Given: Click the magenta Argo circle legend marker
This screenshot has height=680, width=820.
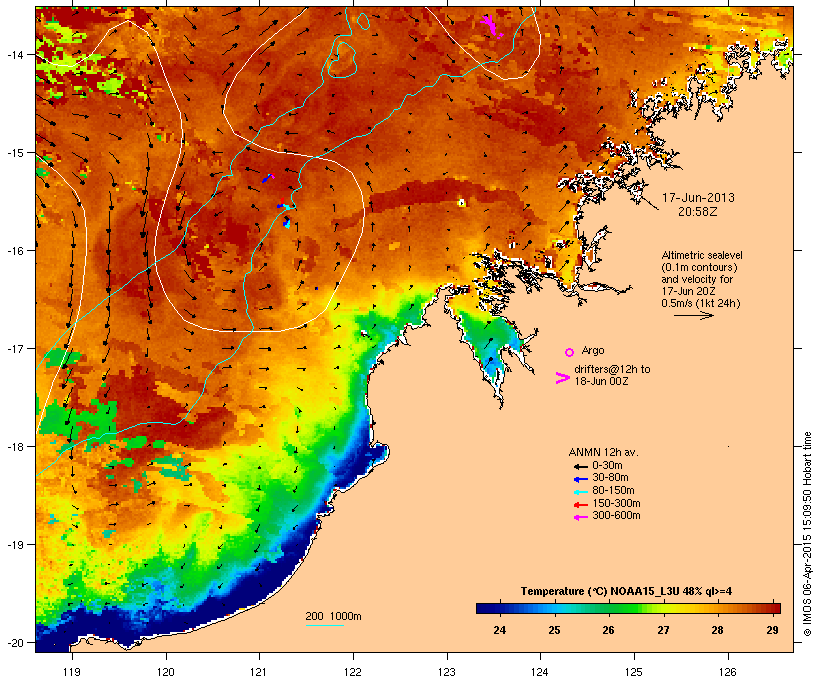Looking at the screenshot, I should [570, 352].
